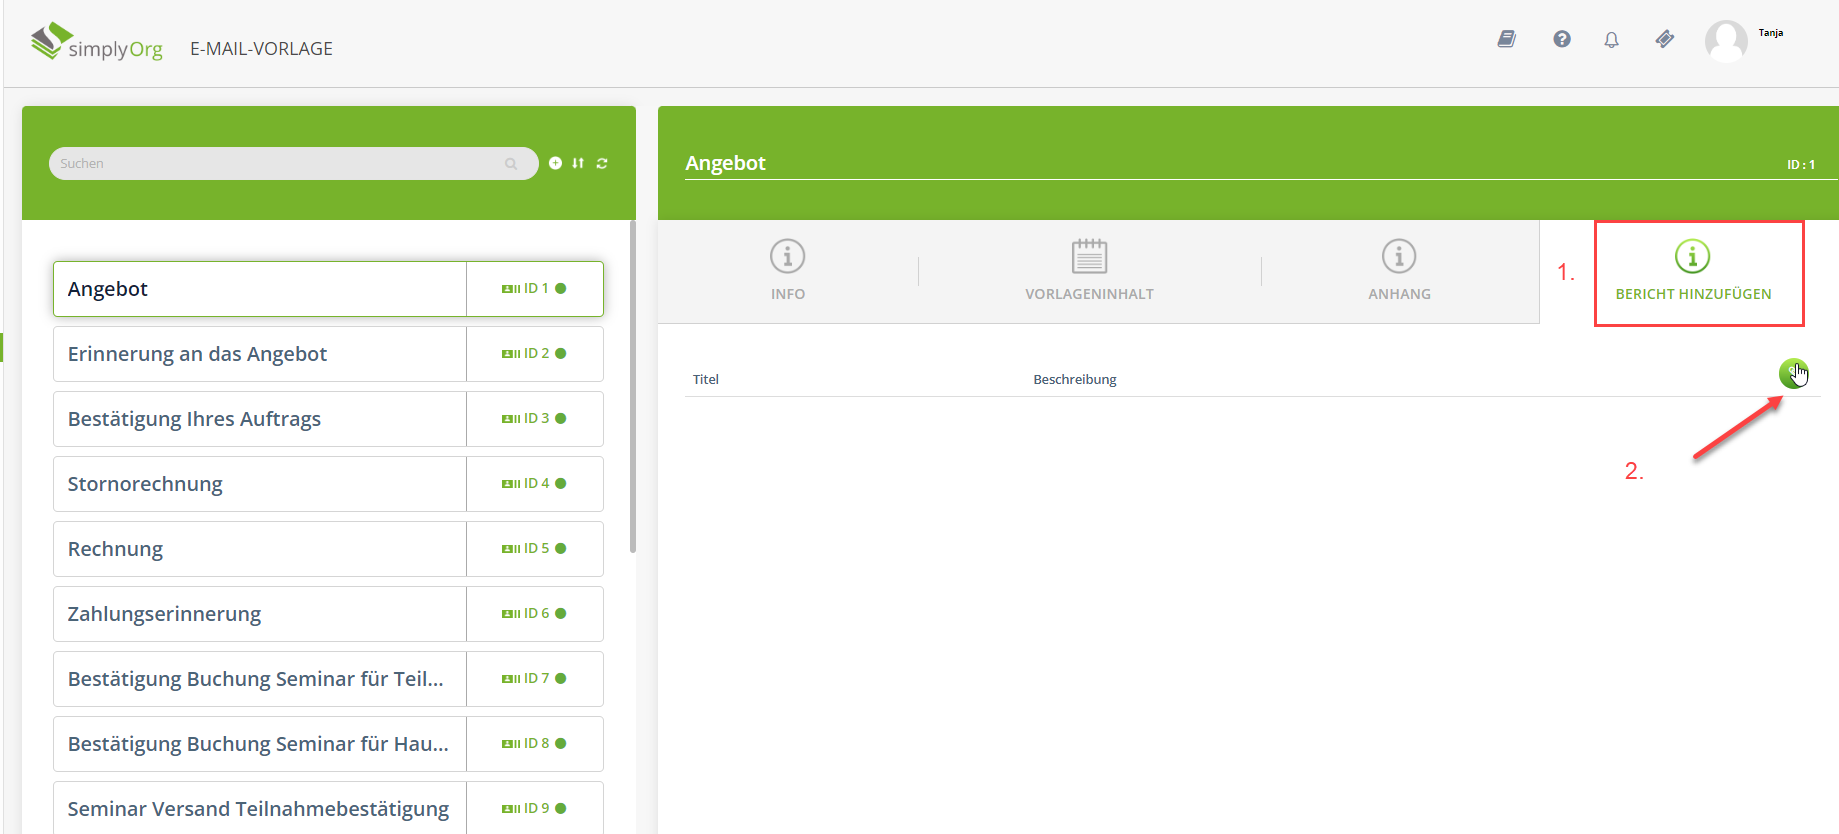Click the green add report button
Viewport: 1839px width, 834px height.
click(1792, 374)
